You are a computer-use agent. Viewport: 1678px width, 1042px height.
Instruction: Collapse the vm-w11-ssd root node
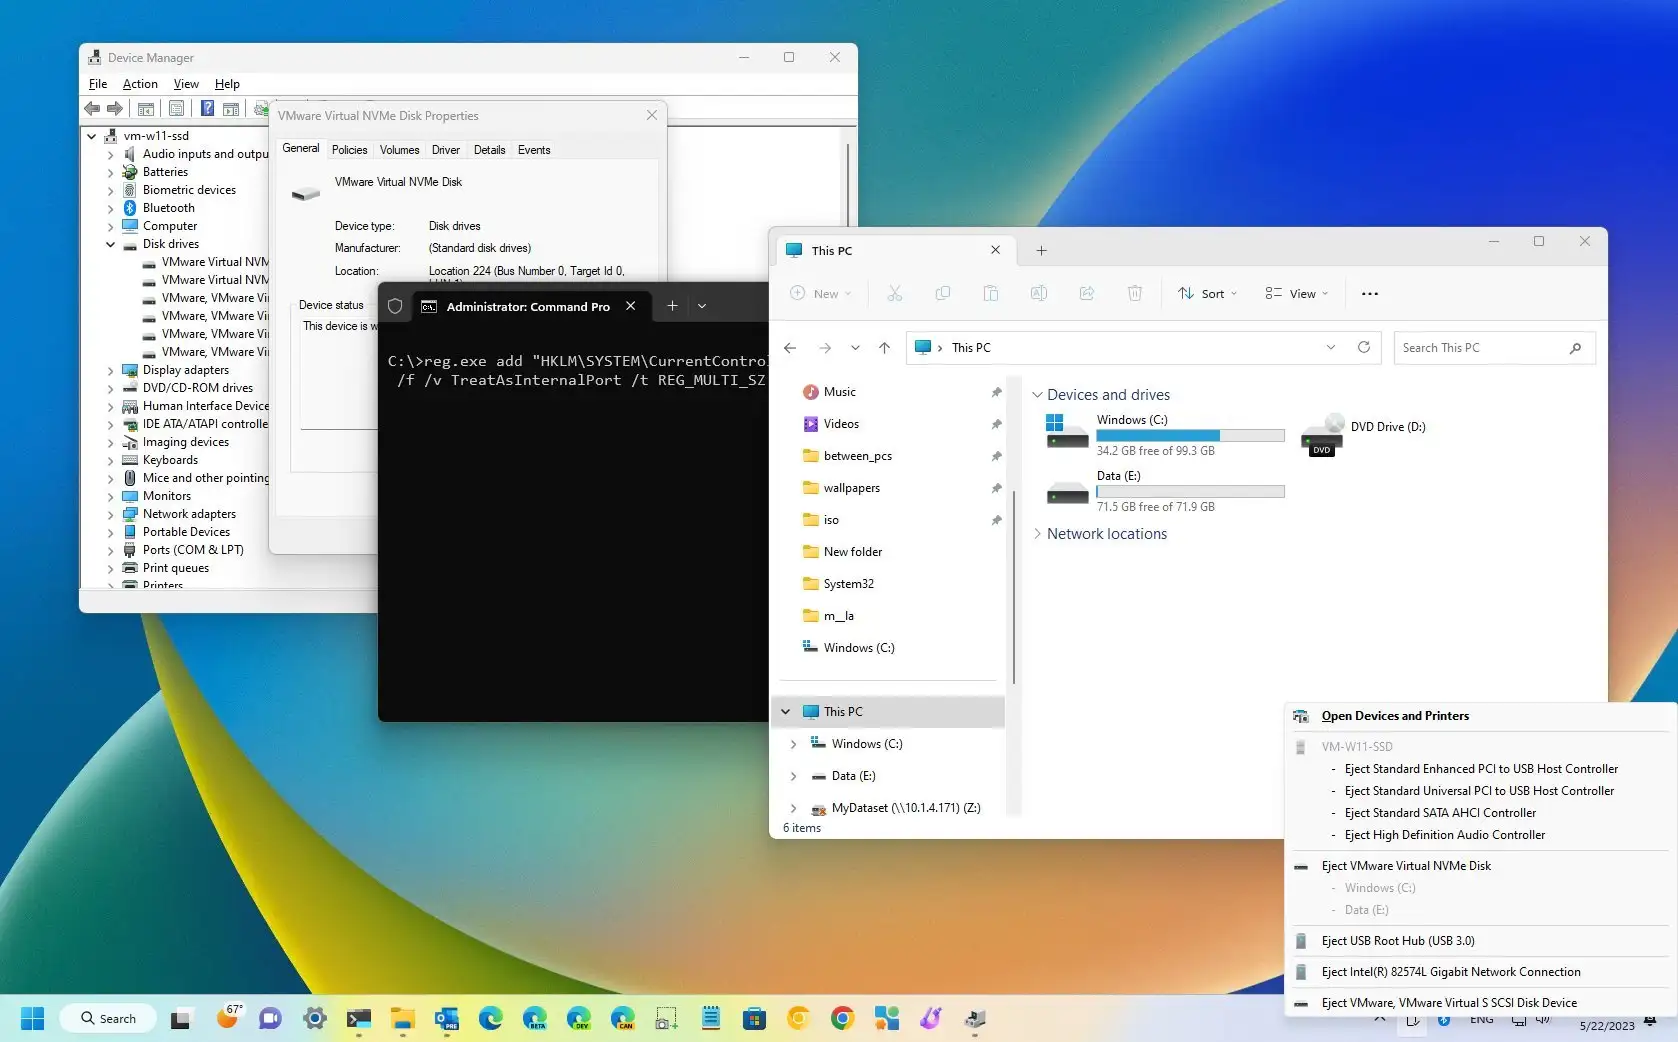(92, 136)
